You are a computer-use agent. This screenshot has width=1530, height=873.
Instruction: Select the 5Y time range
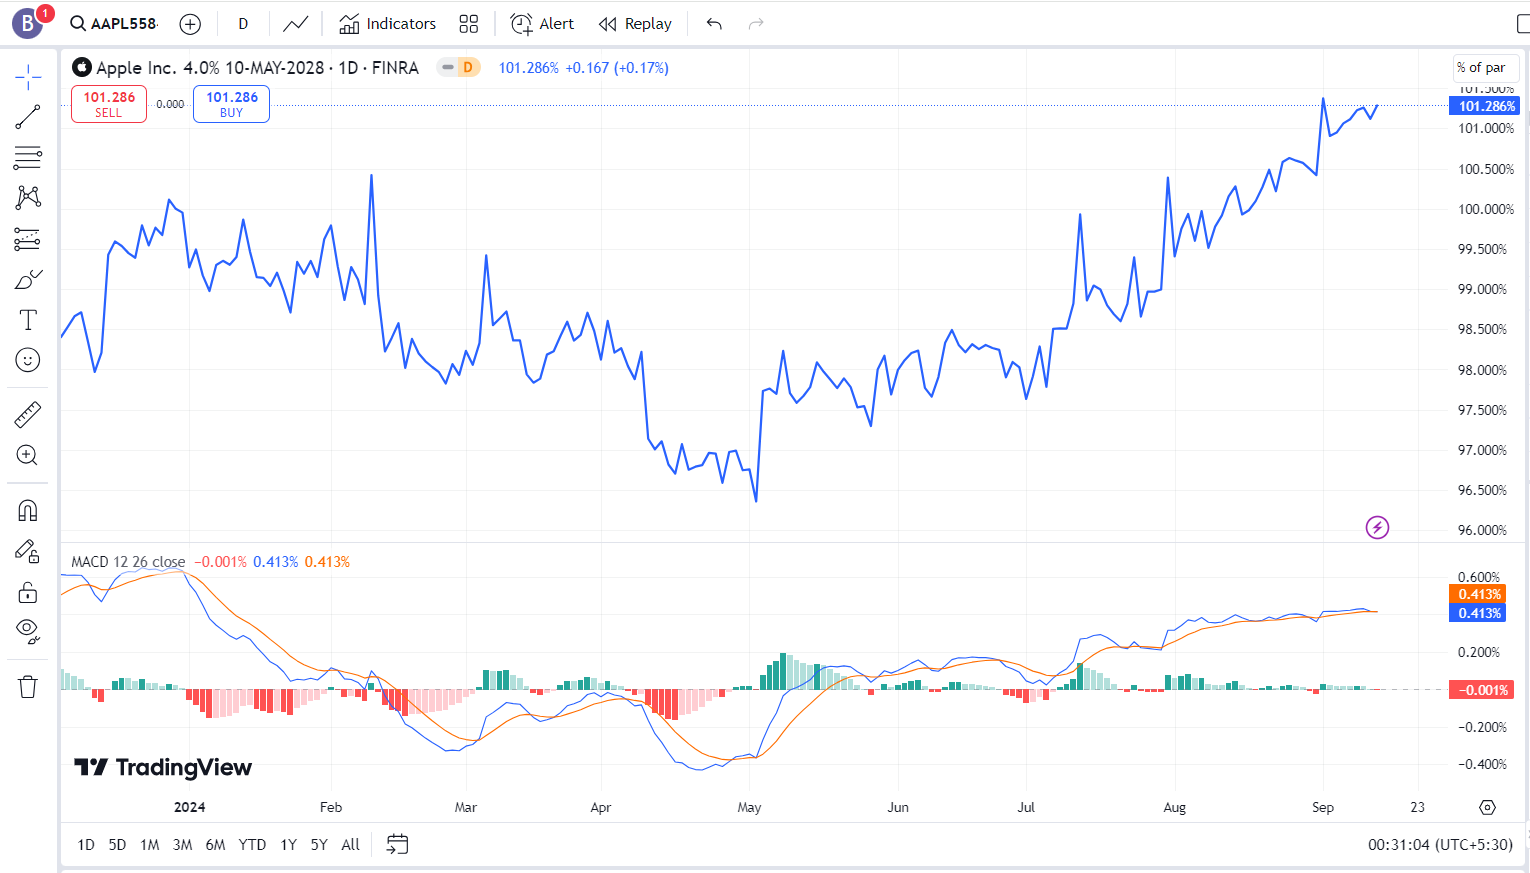pos(319,845)
